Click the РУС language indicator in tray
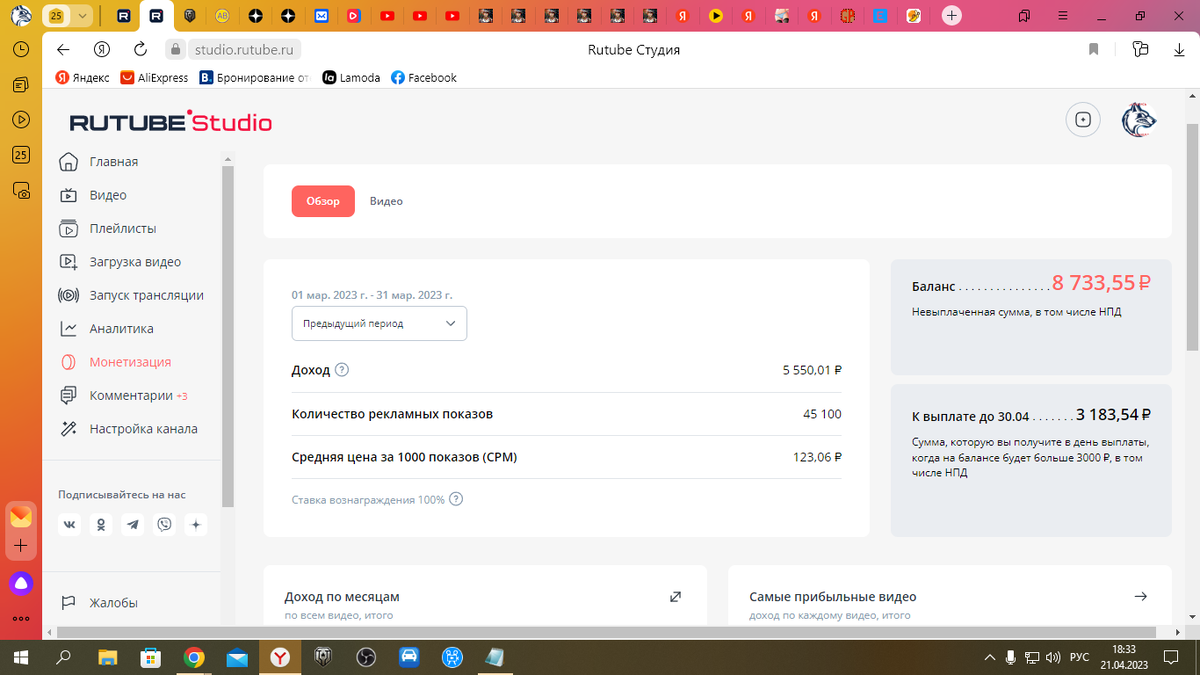This screenshot has width=1200, height=675. pos(1080,657)
